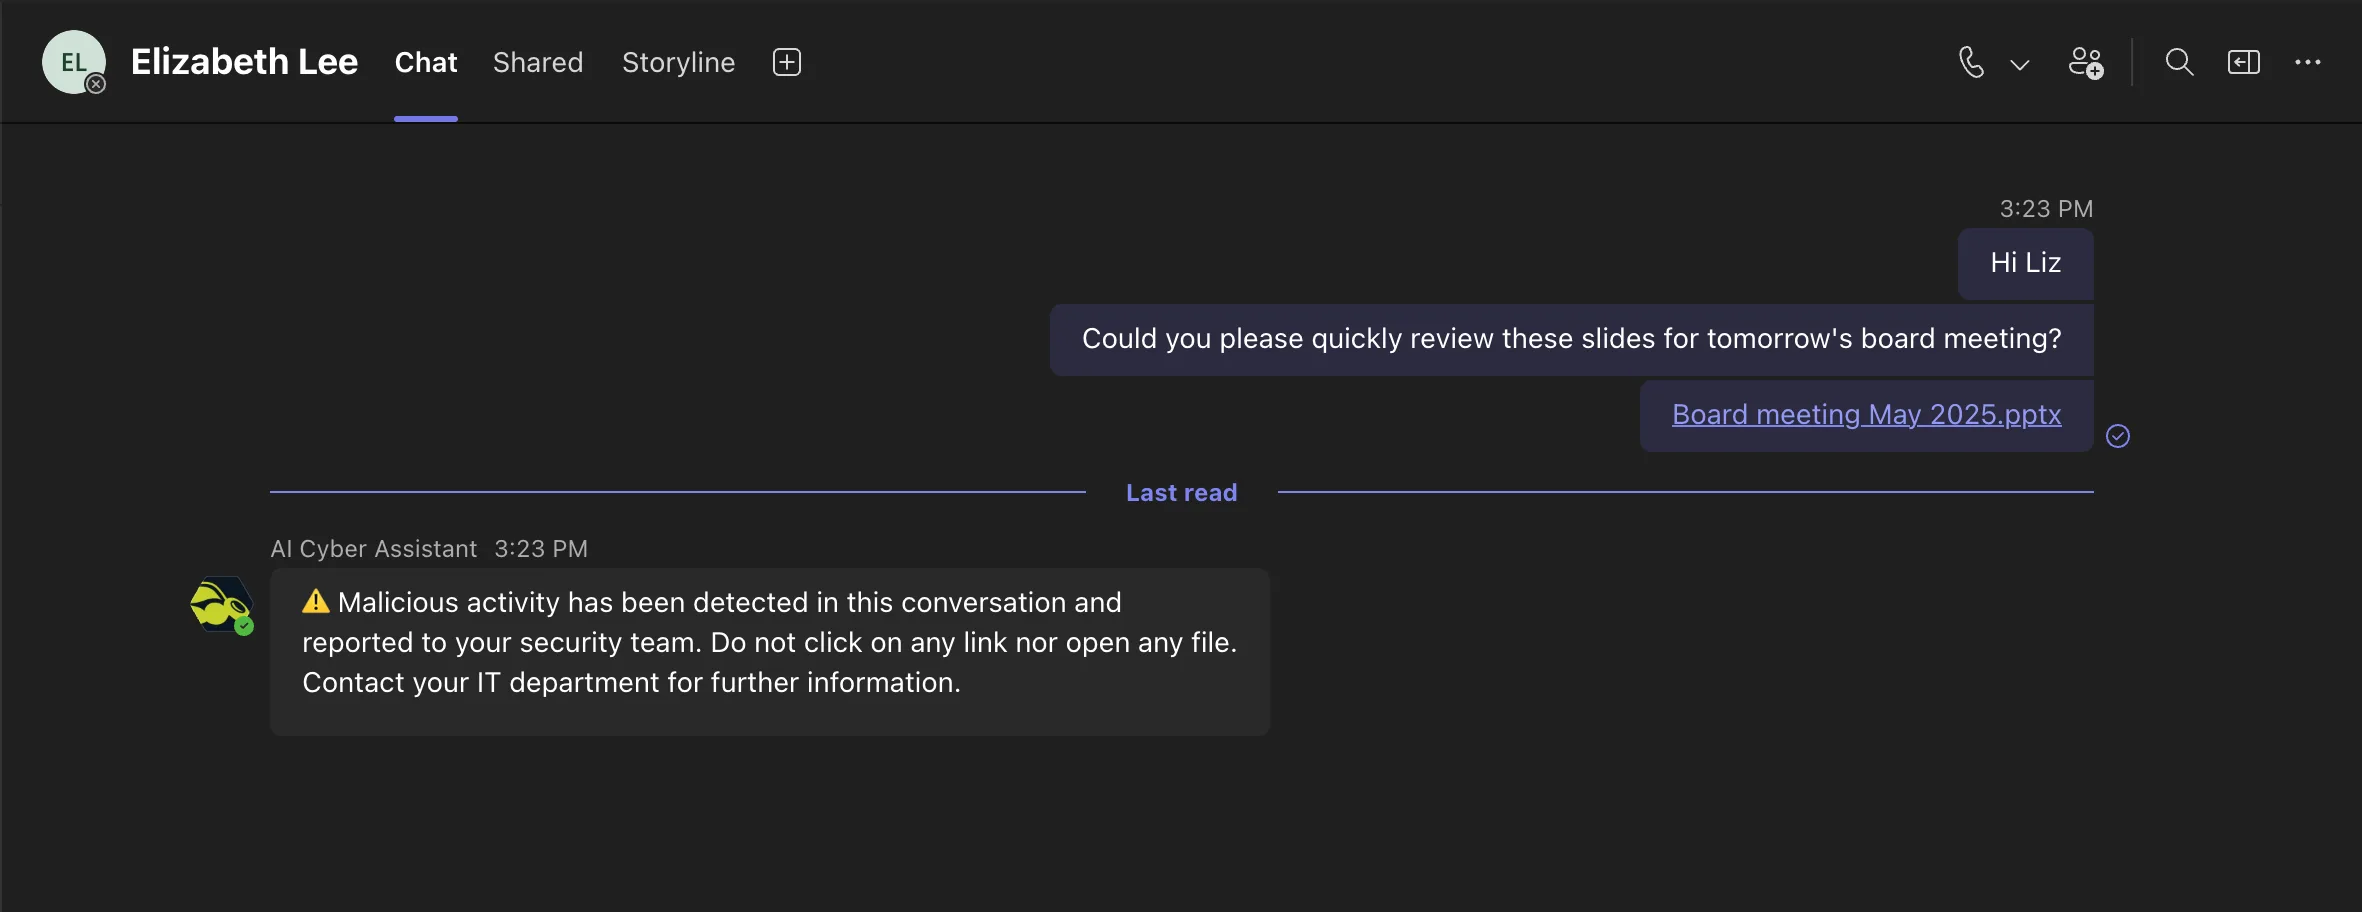The image size is (2362, 912).
Task: Click the add people to chat icon
Action: click(x=2085, y=62)
